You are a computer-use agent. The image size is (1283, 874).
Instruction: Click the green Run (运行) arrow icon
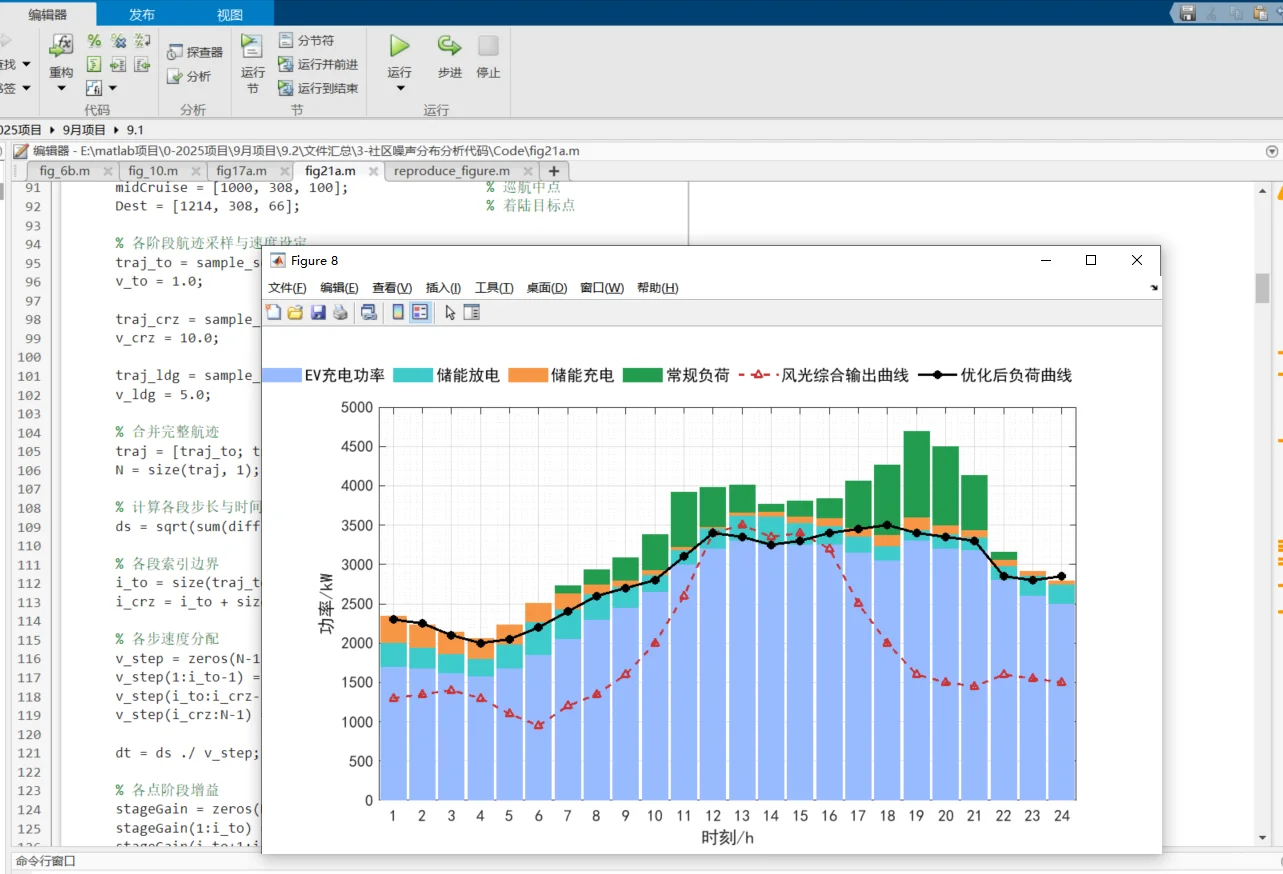click(399, 46)
